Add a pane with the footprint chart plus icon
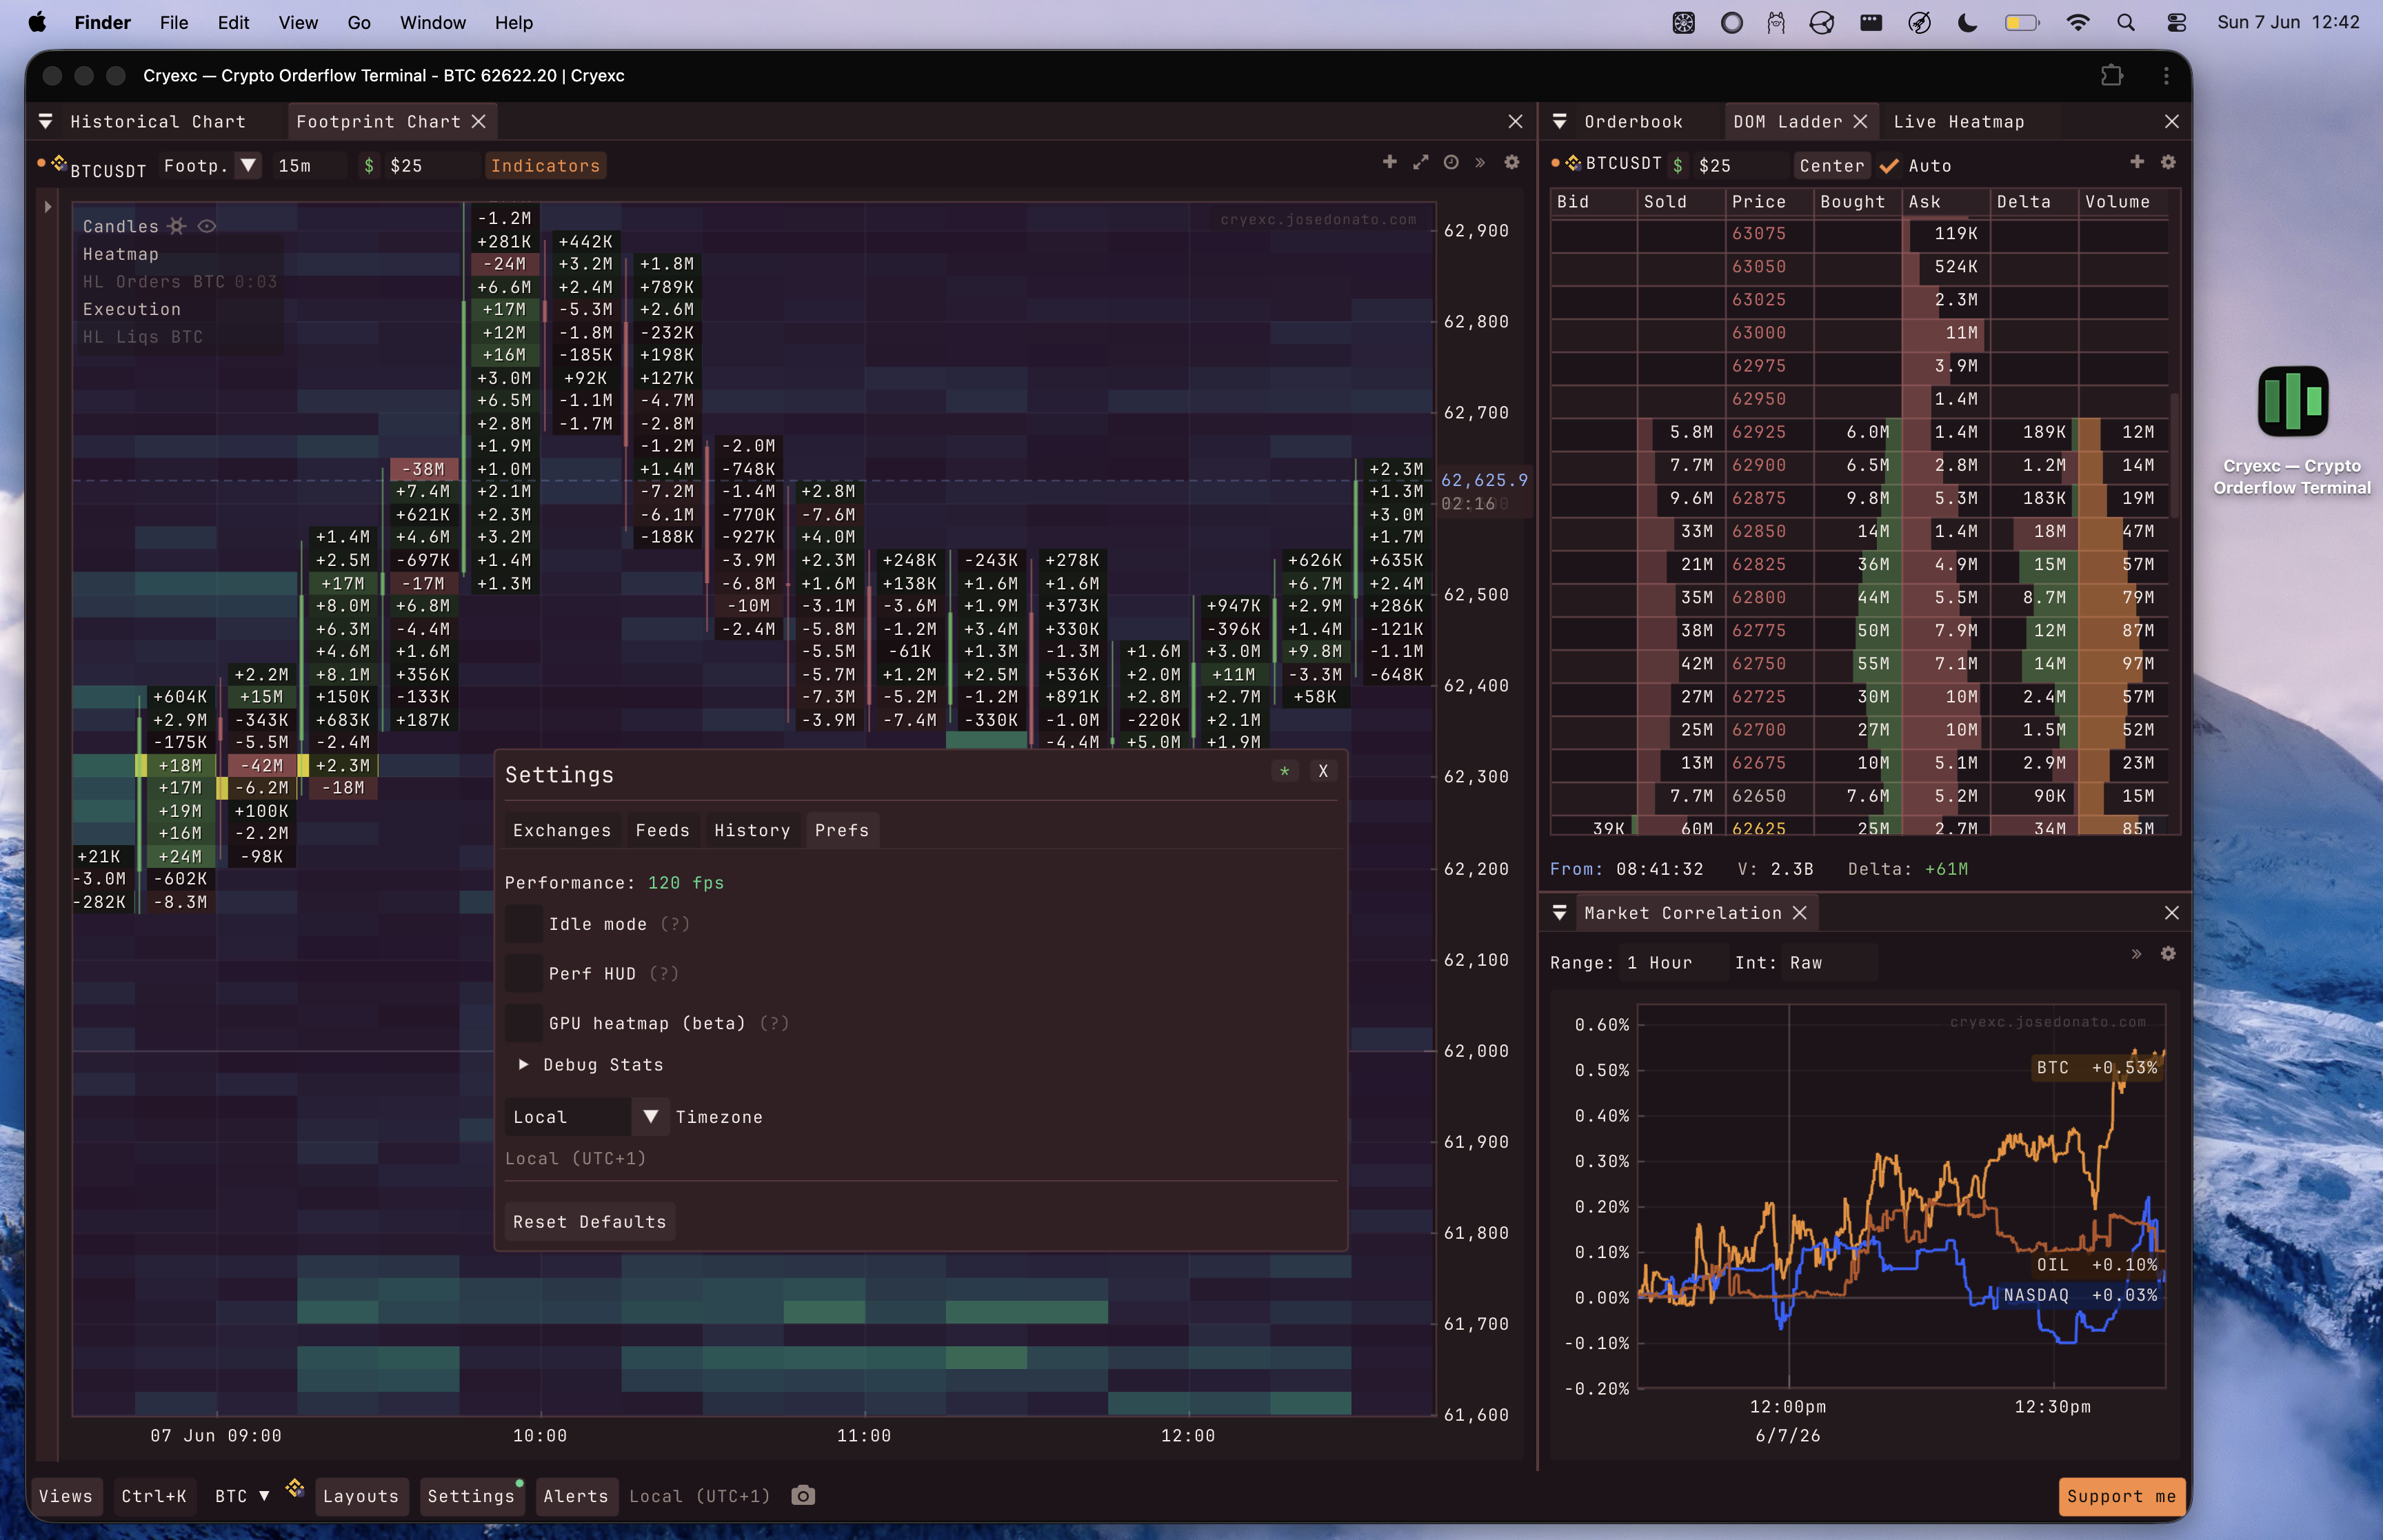 pos(1389,162)
